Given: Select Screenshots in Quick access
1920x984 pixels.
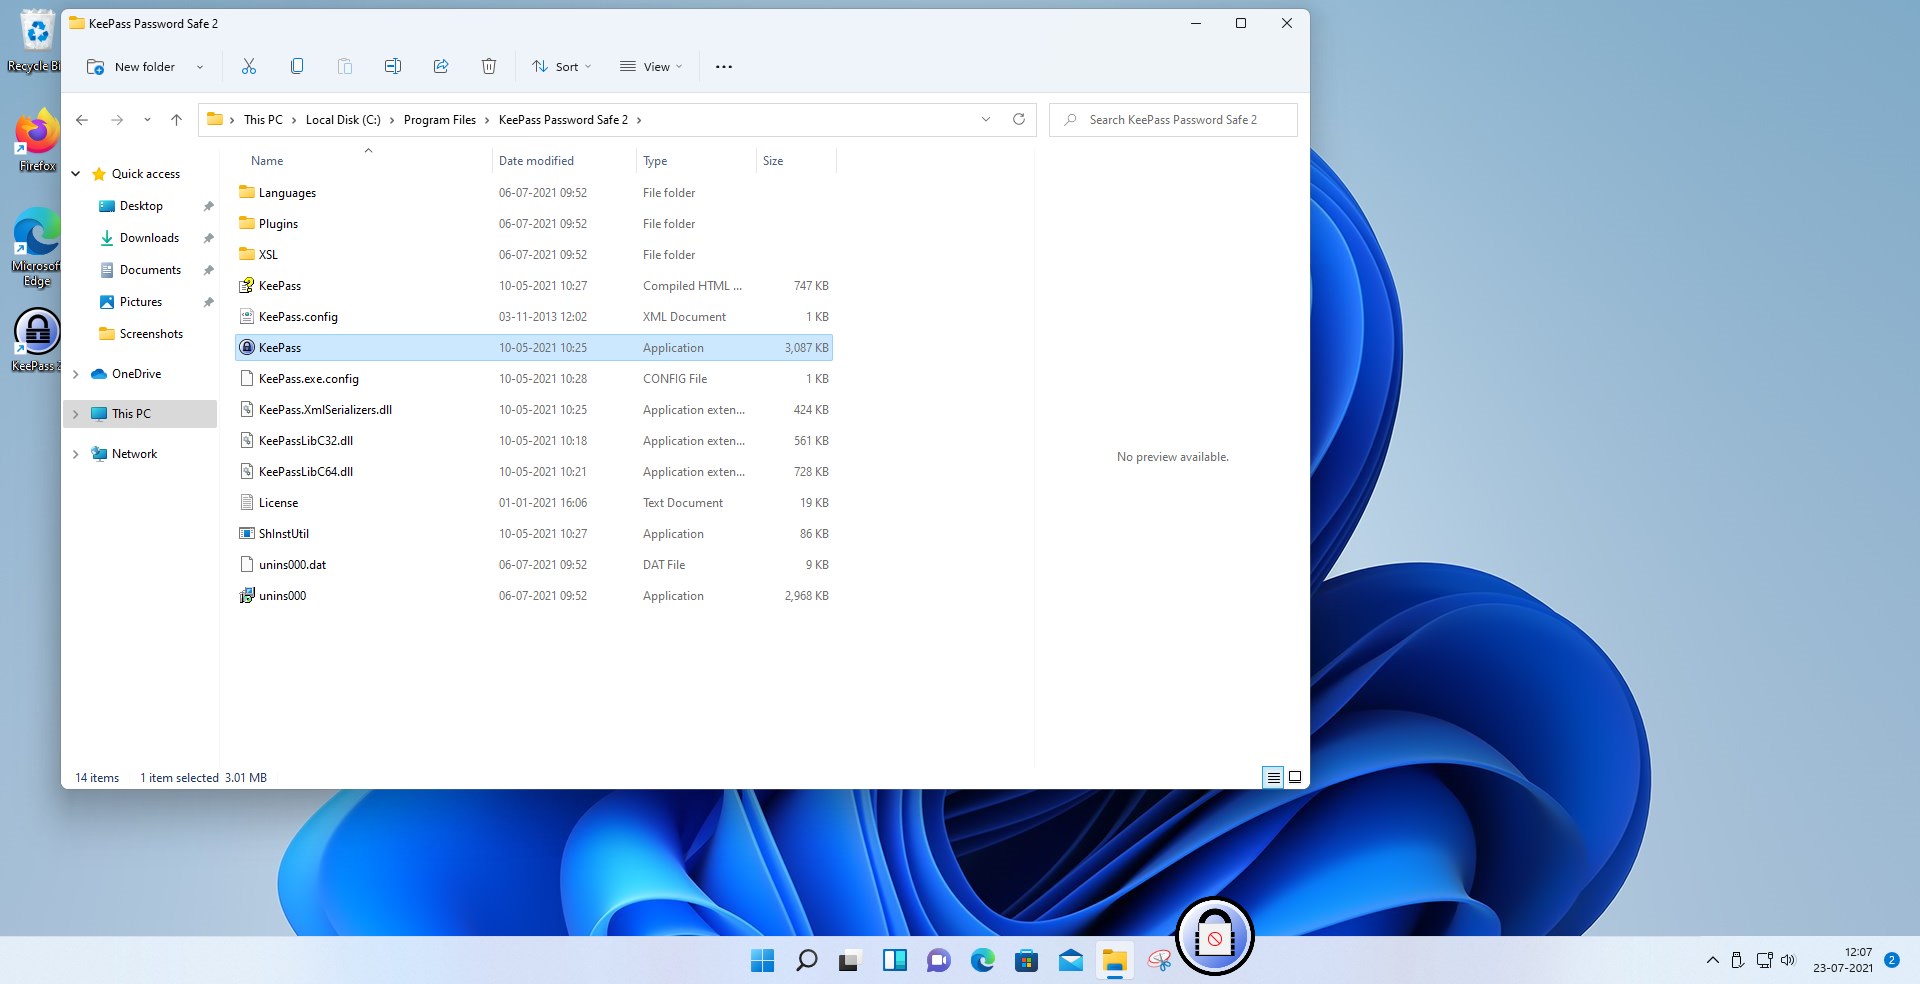Looking at the screenshot, I should [x=151, y=334].
